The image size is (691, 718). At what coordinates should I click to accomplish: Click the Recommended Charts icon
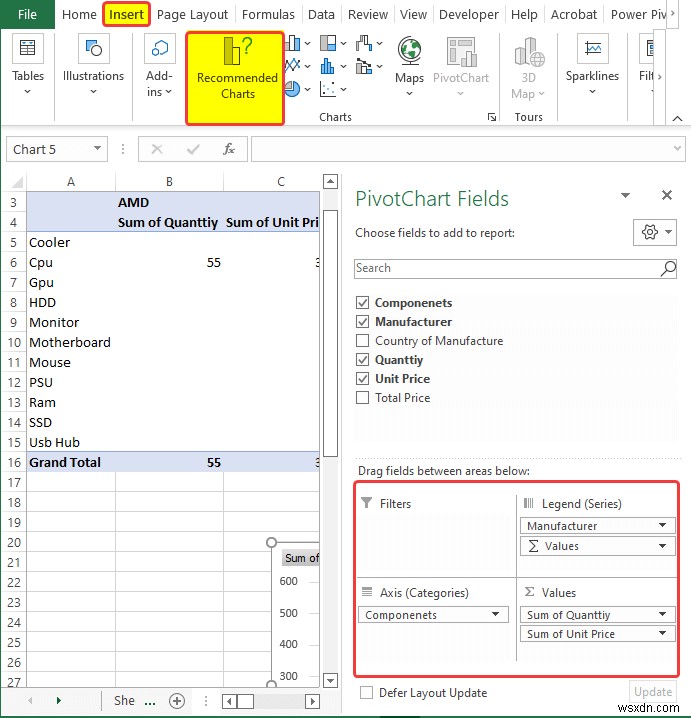[x=236, y=51]
